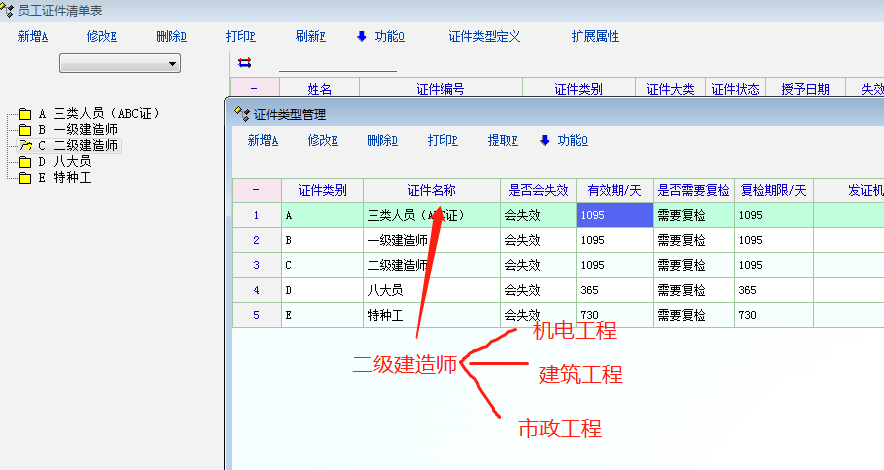Click the highlighted 1095 有效期 cell
Image resolution: width=884 pixels, height=470 pixels.
point(614,215)
